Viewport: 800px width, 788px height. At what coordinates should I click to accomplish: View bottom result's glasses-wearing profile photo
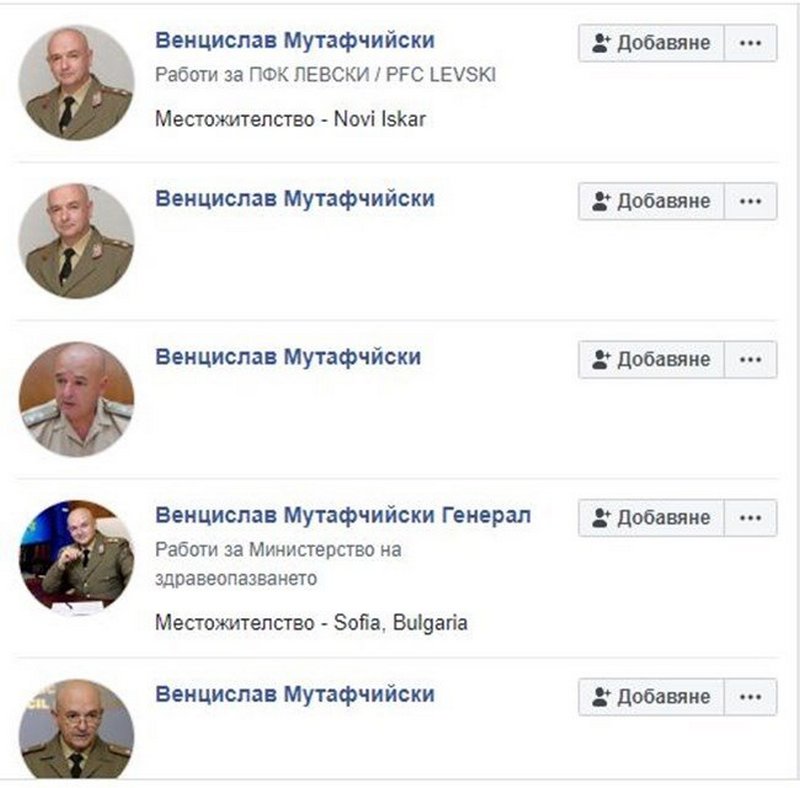click(x=77, y=729)
